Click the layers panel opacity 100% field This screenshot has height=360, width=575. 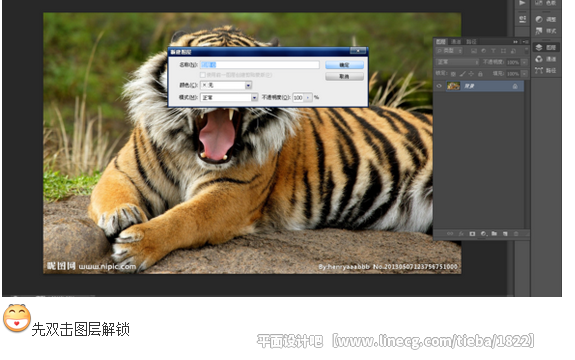(513, 62)
